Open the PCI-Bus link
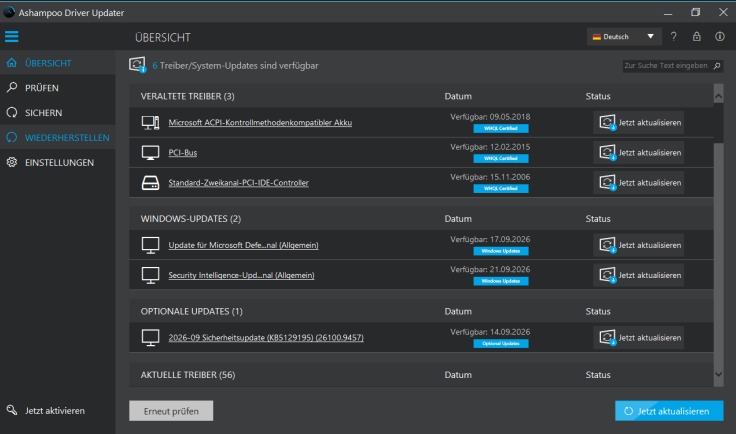The image size is (736, 434). 183,152
